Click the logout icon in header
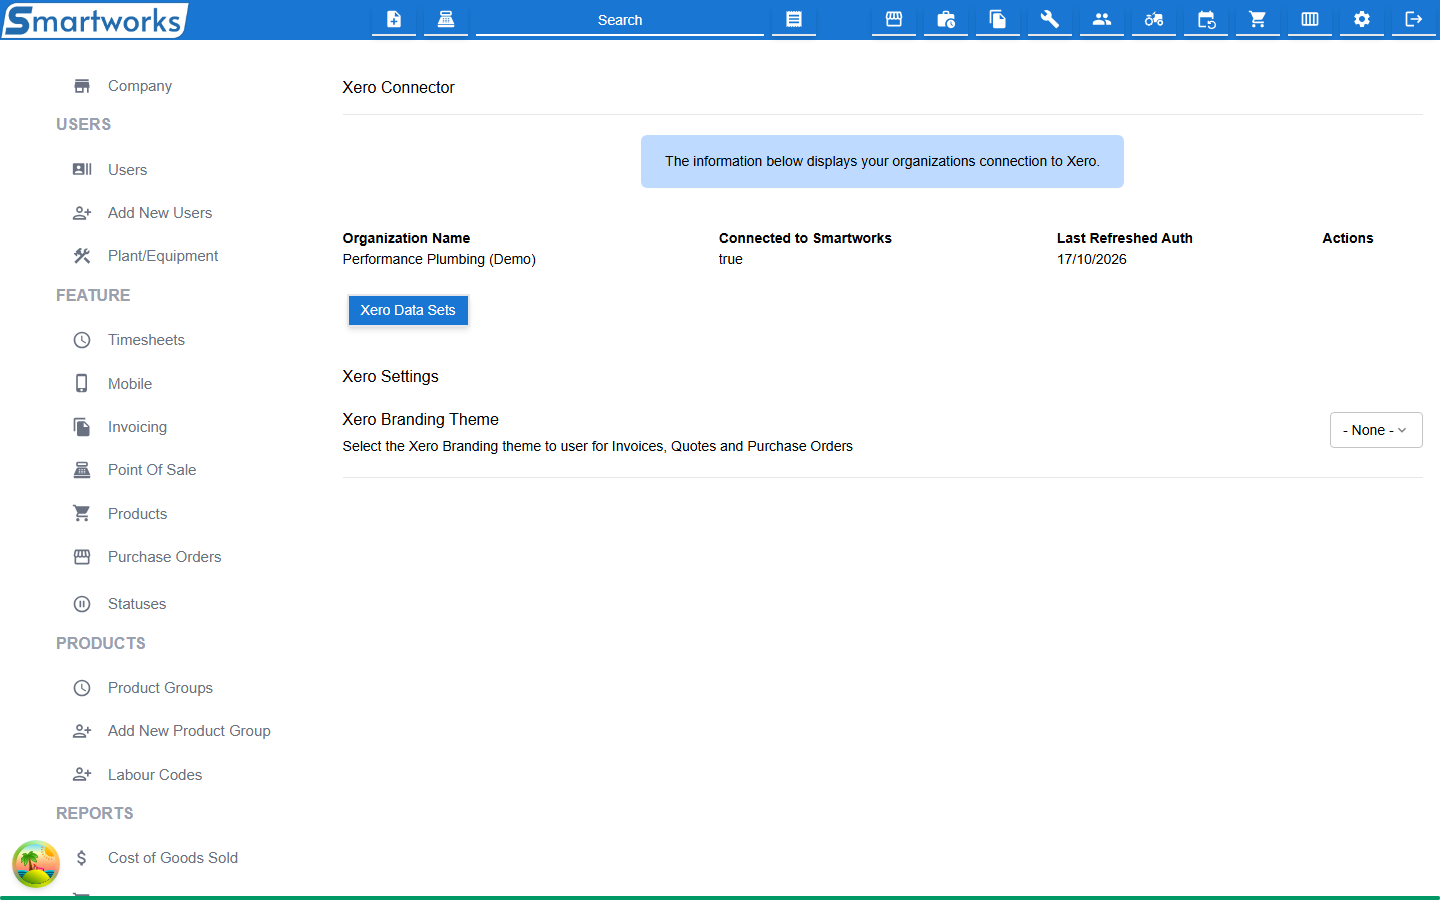Image resolution: width=1440 pixels, height=900 pixels. pyautogui.click(x=1414, y=19)
